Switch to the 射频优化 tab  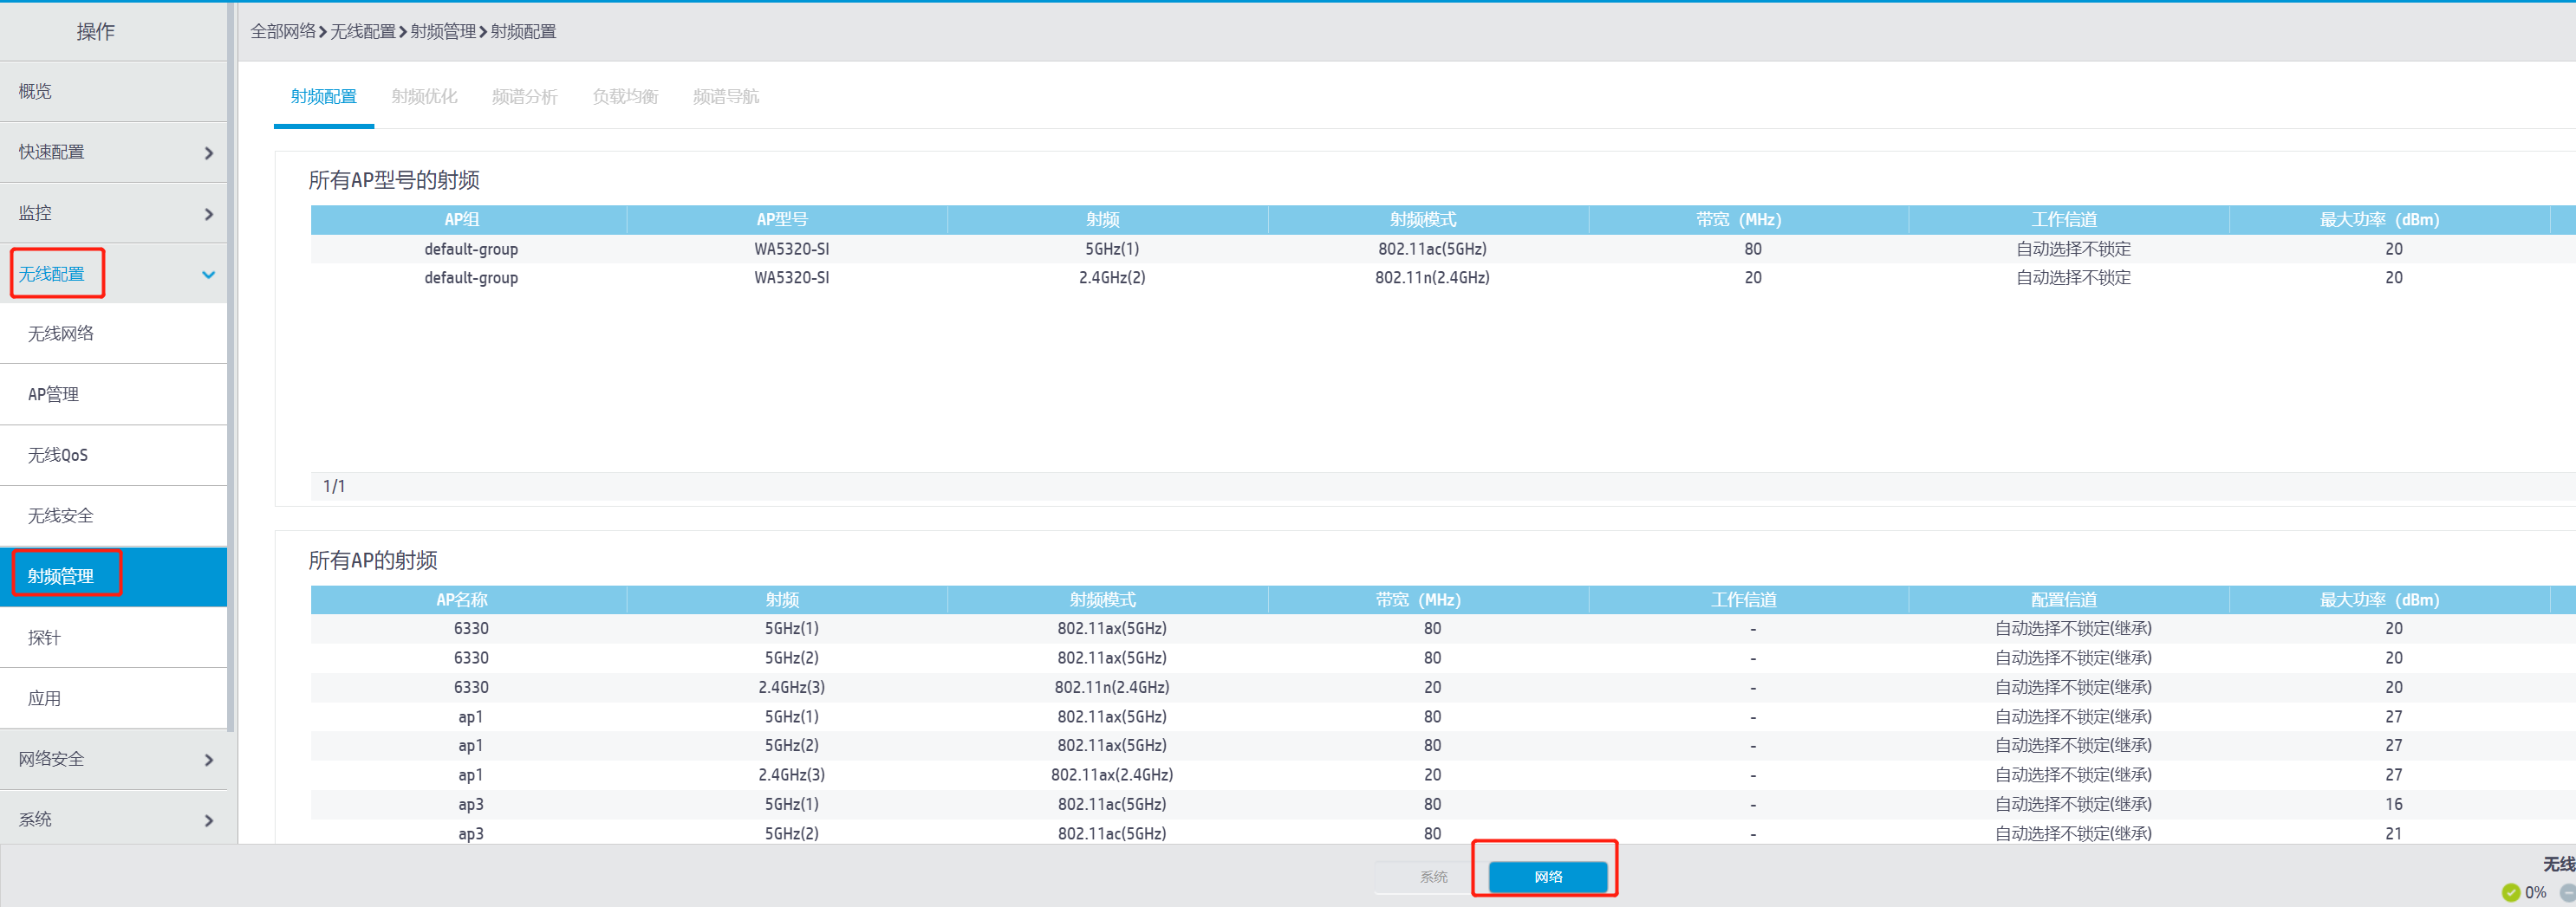point(424,97)
